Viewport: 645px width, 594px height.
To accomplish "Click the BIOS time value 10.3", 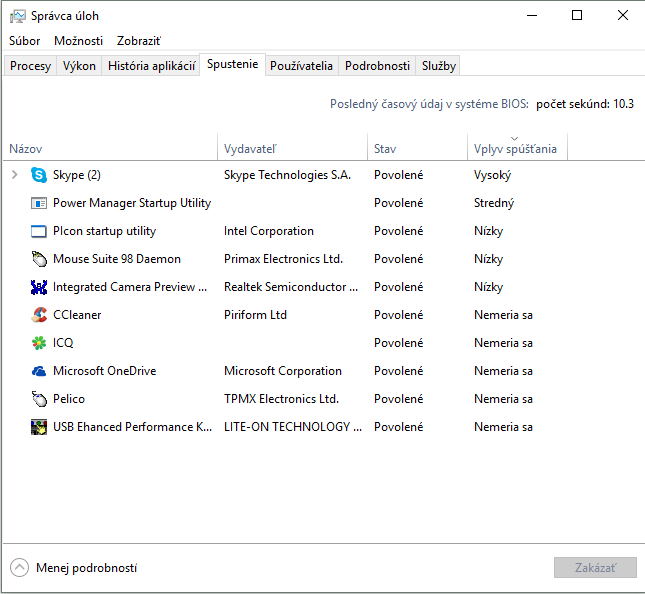I will click(623, 104).
